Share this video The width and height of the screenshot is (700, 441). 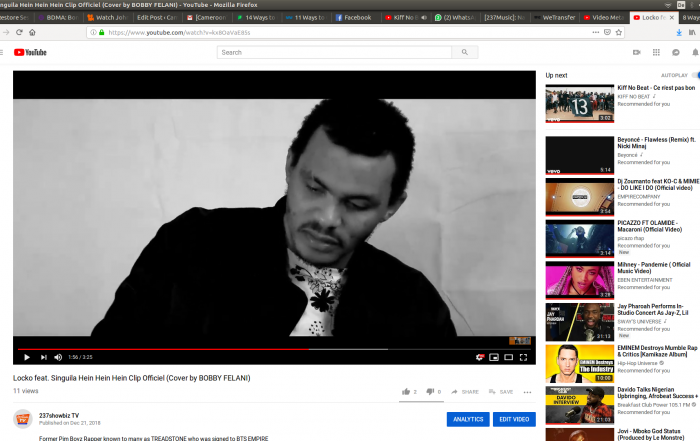[465, 391]
